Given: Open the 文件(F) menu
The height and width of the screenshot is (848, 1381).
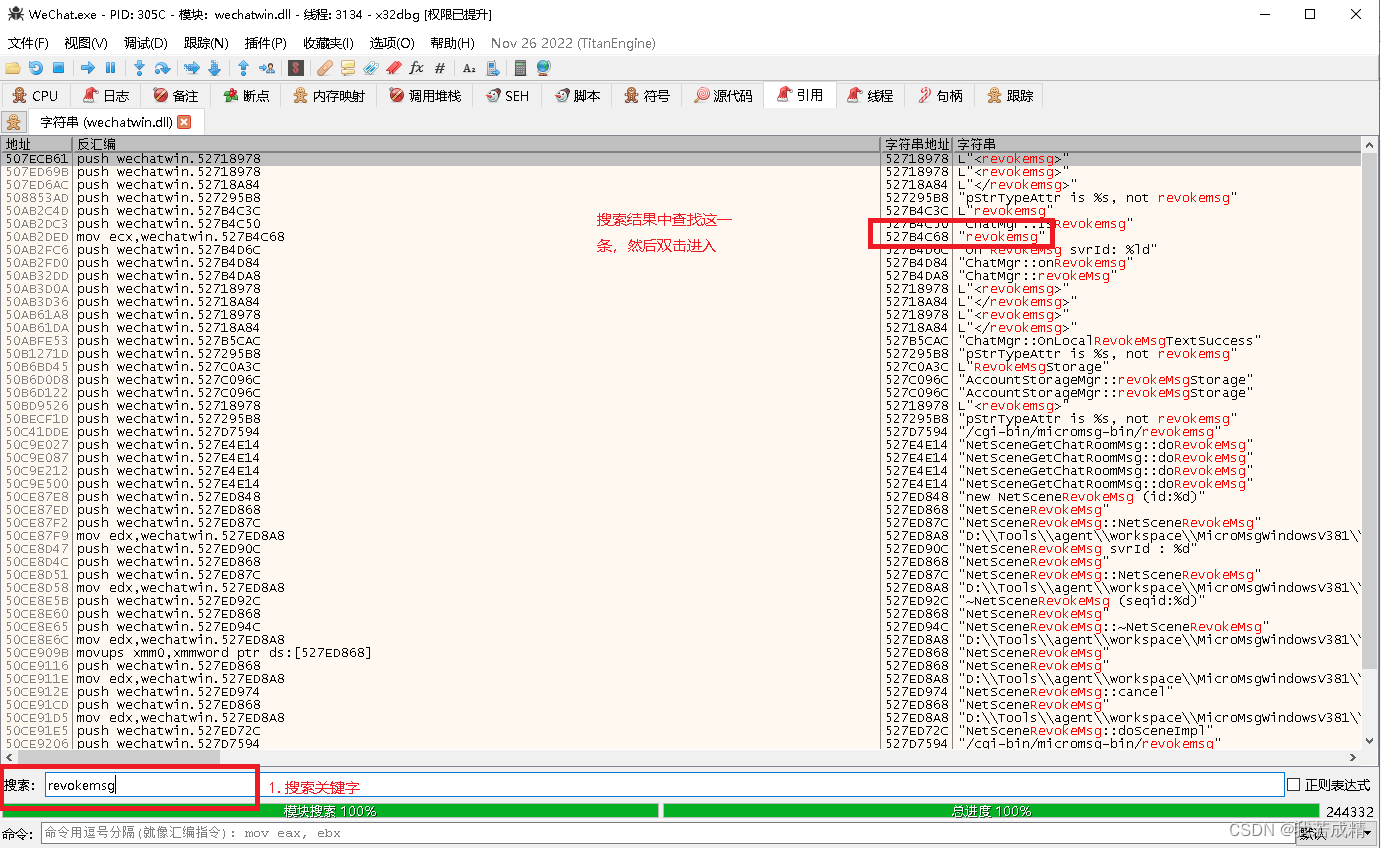Looking at the screenshot, I should tap(28, 43).
